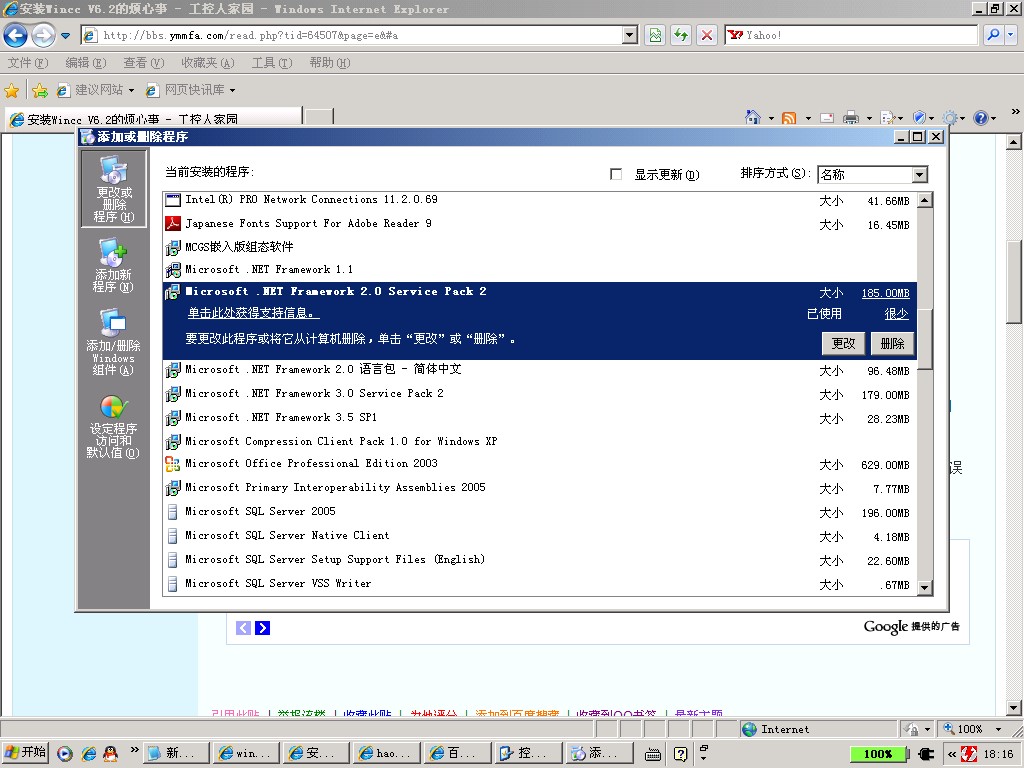Open the Add New Programs sidebar icon
The image size is (1024, 768).
tap(112, 265)
